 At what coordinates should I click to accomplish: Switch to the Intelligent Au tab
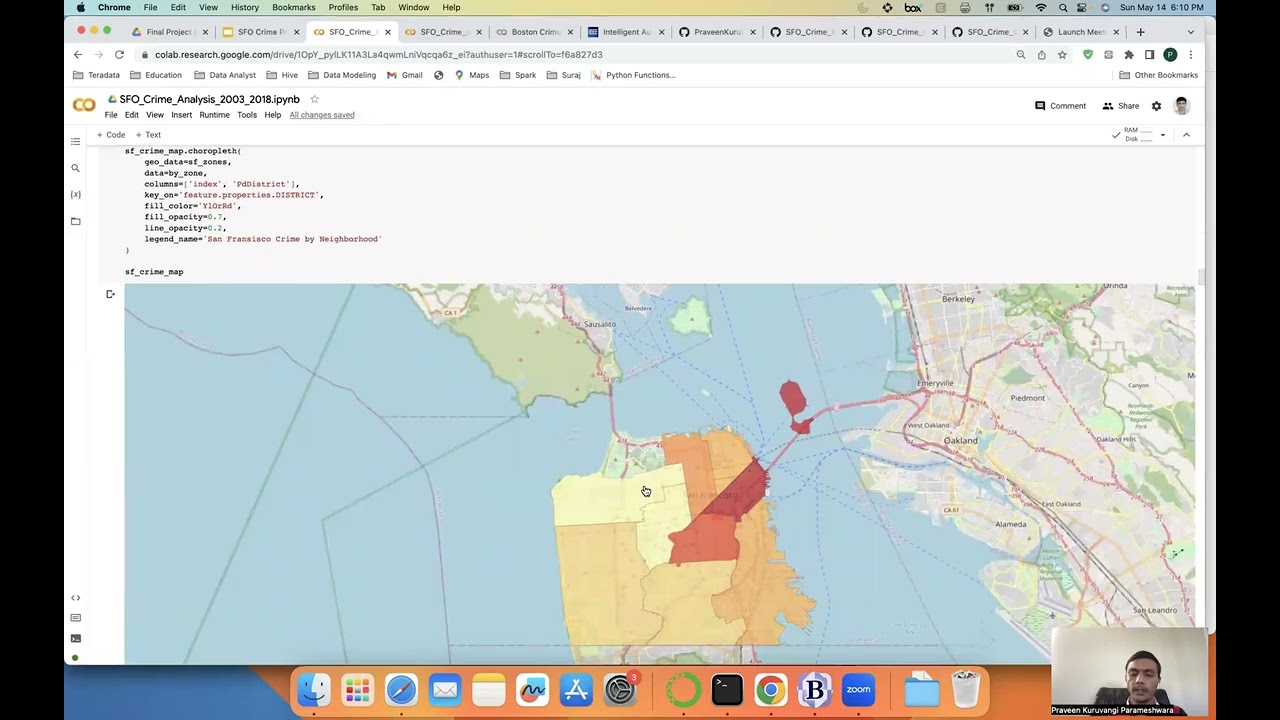pyautogui.click(x=624, y=32)
